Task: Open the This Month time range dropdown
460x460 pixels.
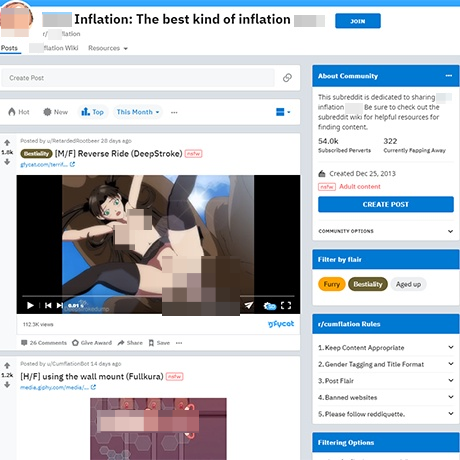Action: (138, 112)
